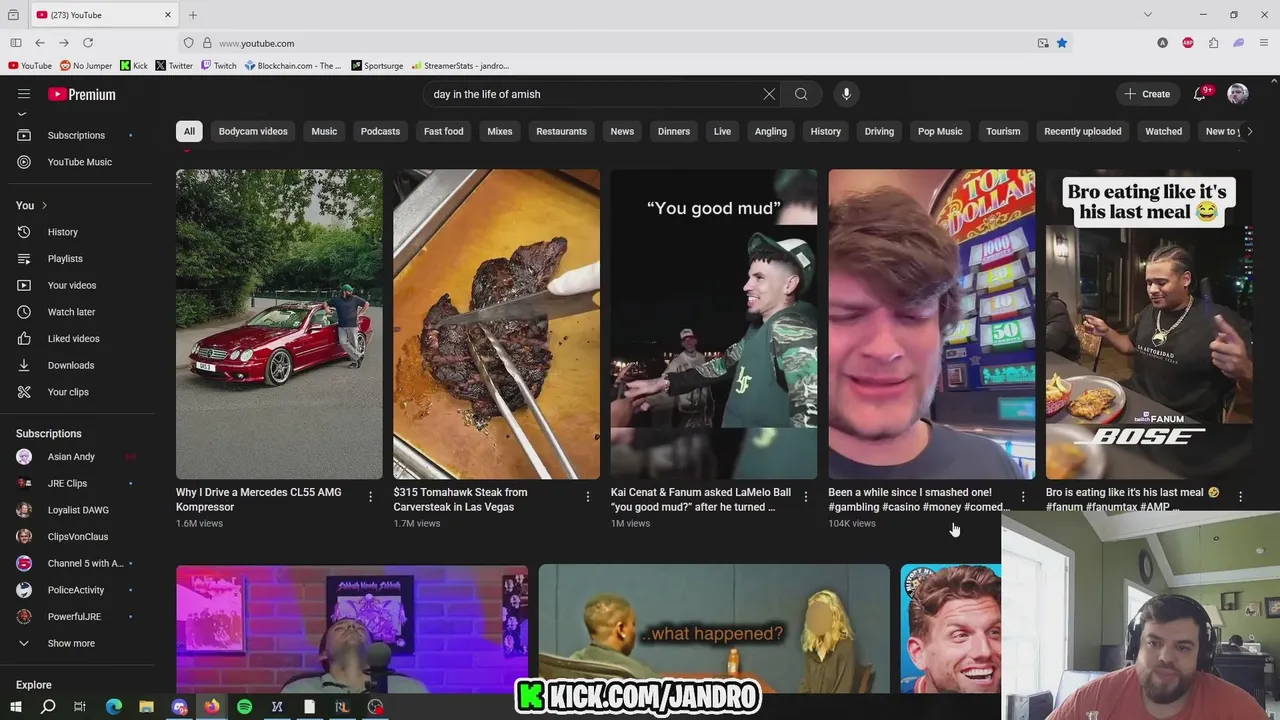The image size is (1280, 720).
Task: Open the notifications bell
Action: tap(1199, 94)
